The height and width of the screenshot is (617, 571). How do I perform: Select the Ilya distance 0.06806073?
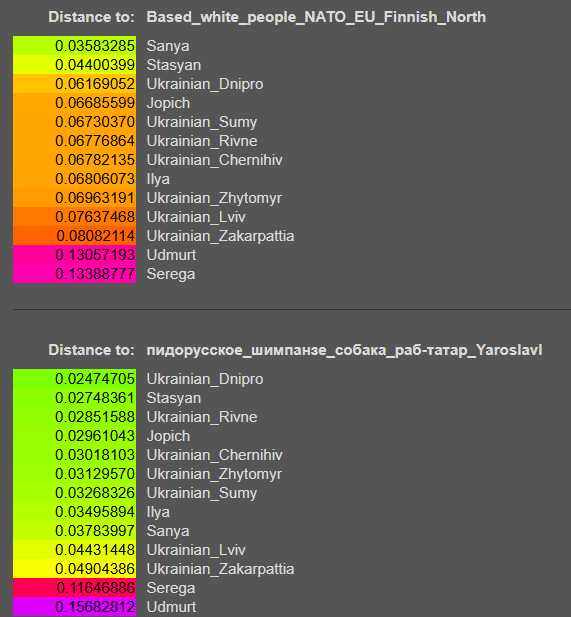pyautogui.click(x=74, y=179)
